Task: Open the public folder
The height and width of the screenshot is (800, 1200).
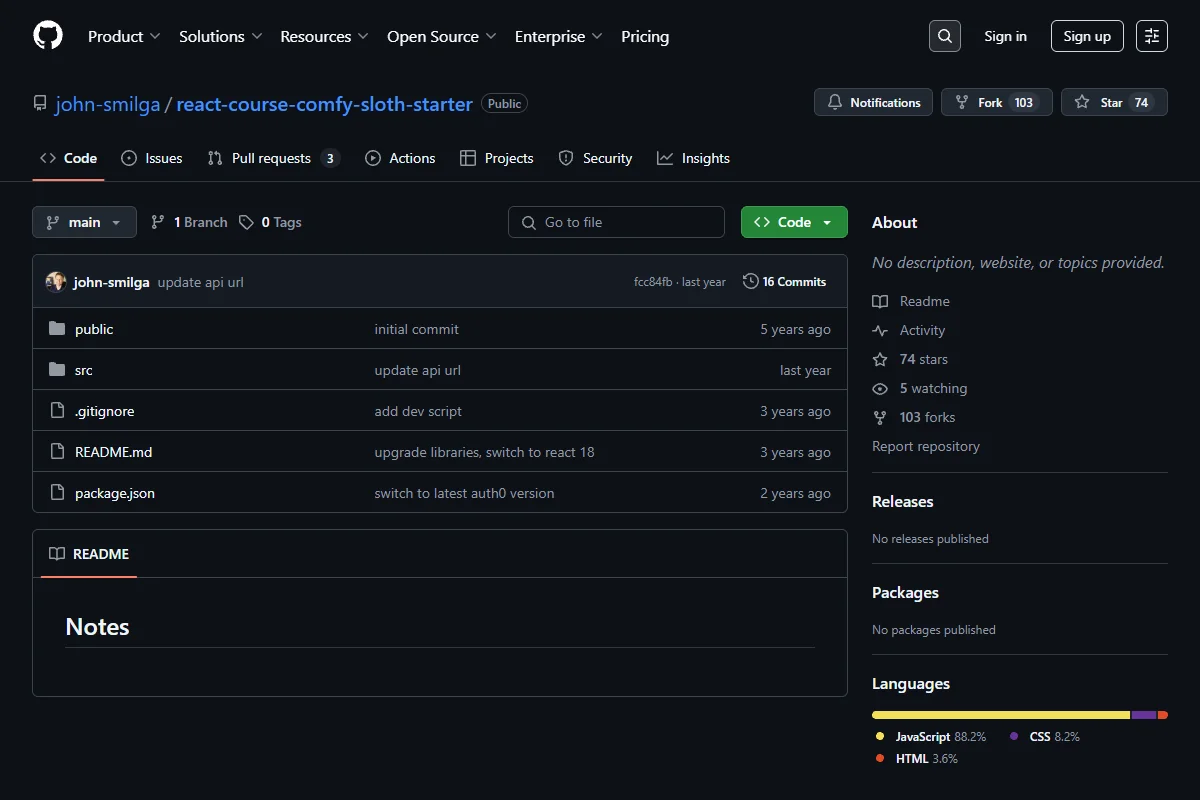Action: (94, 329)
